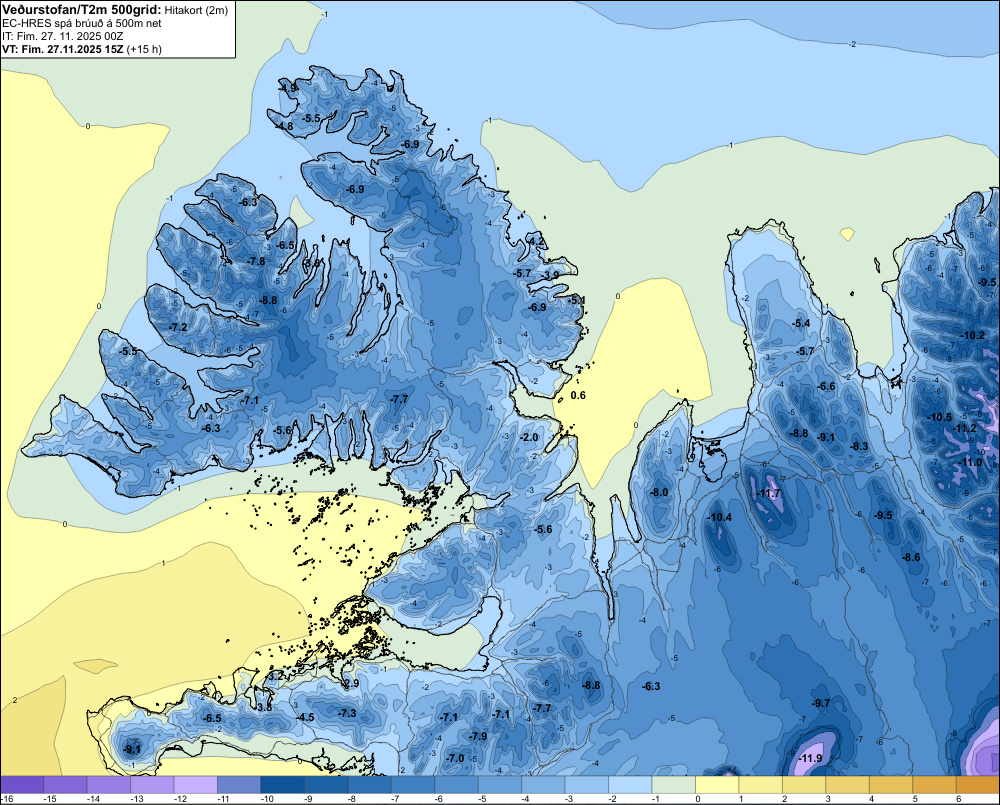Click the -4.5 temperature value
Image resolution: width=1000 pixels, height=805 pixels.
[306, 718]
